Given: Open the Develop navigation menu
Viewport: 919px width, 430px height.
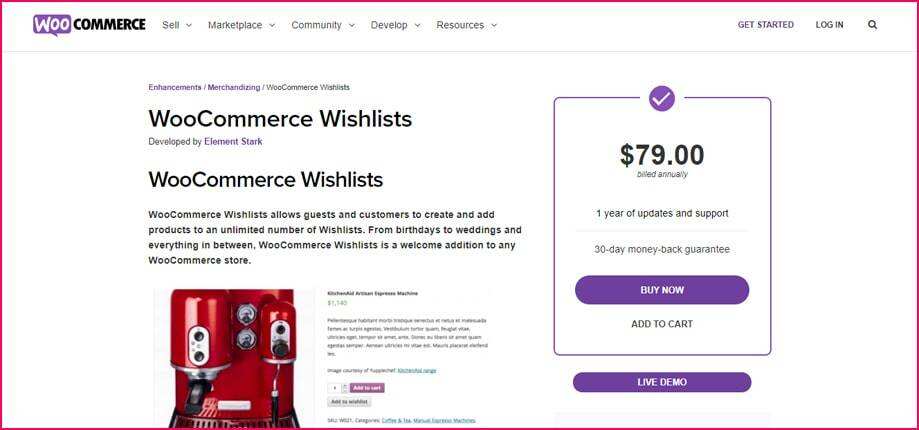Looking at the screenshot, I should pos(396,25).
